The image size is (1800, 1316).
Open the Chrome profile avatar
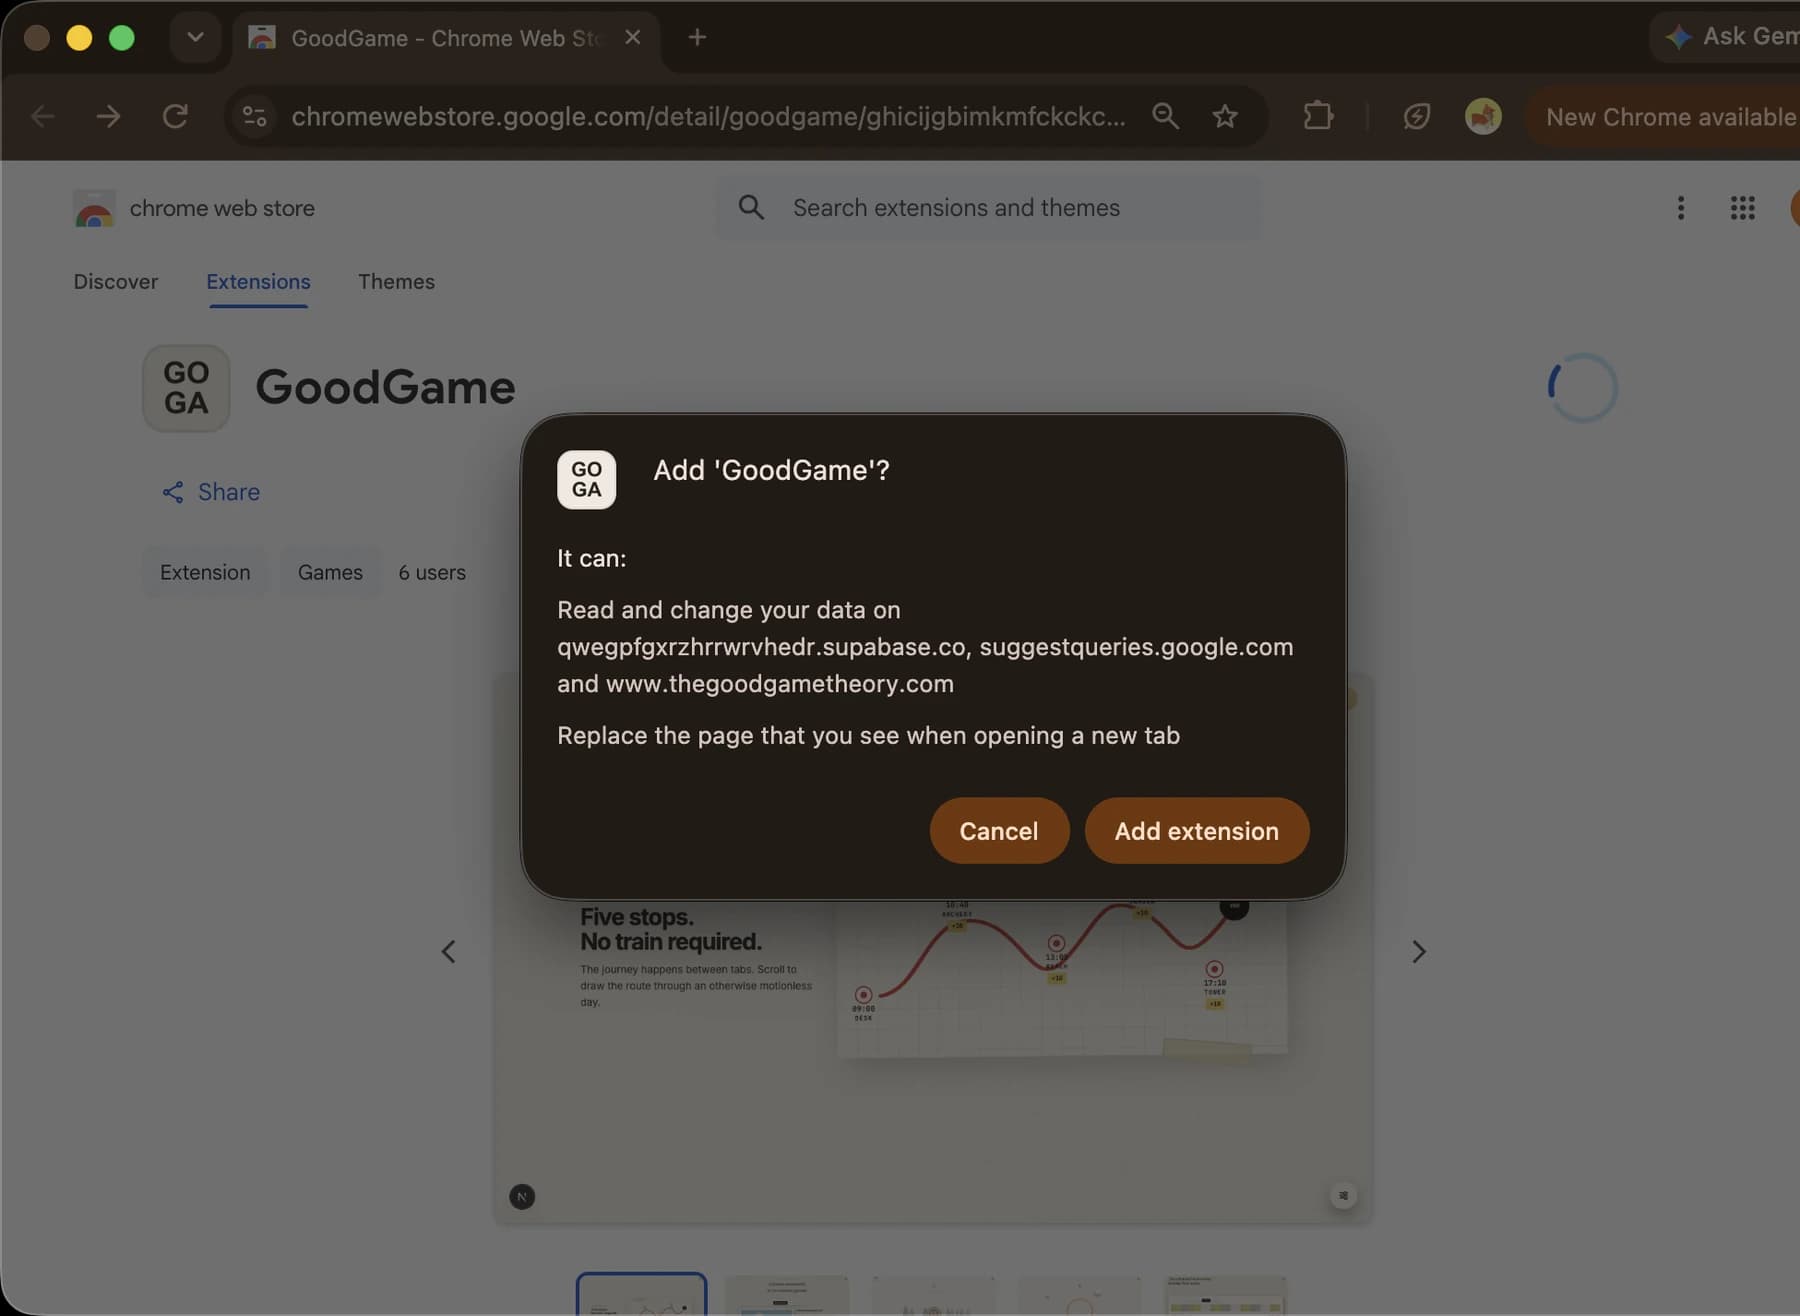1483,117
